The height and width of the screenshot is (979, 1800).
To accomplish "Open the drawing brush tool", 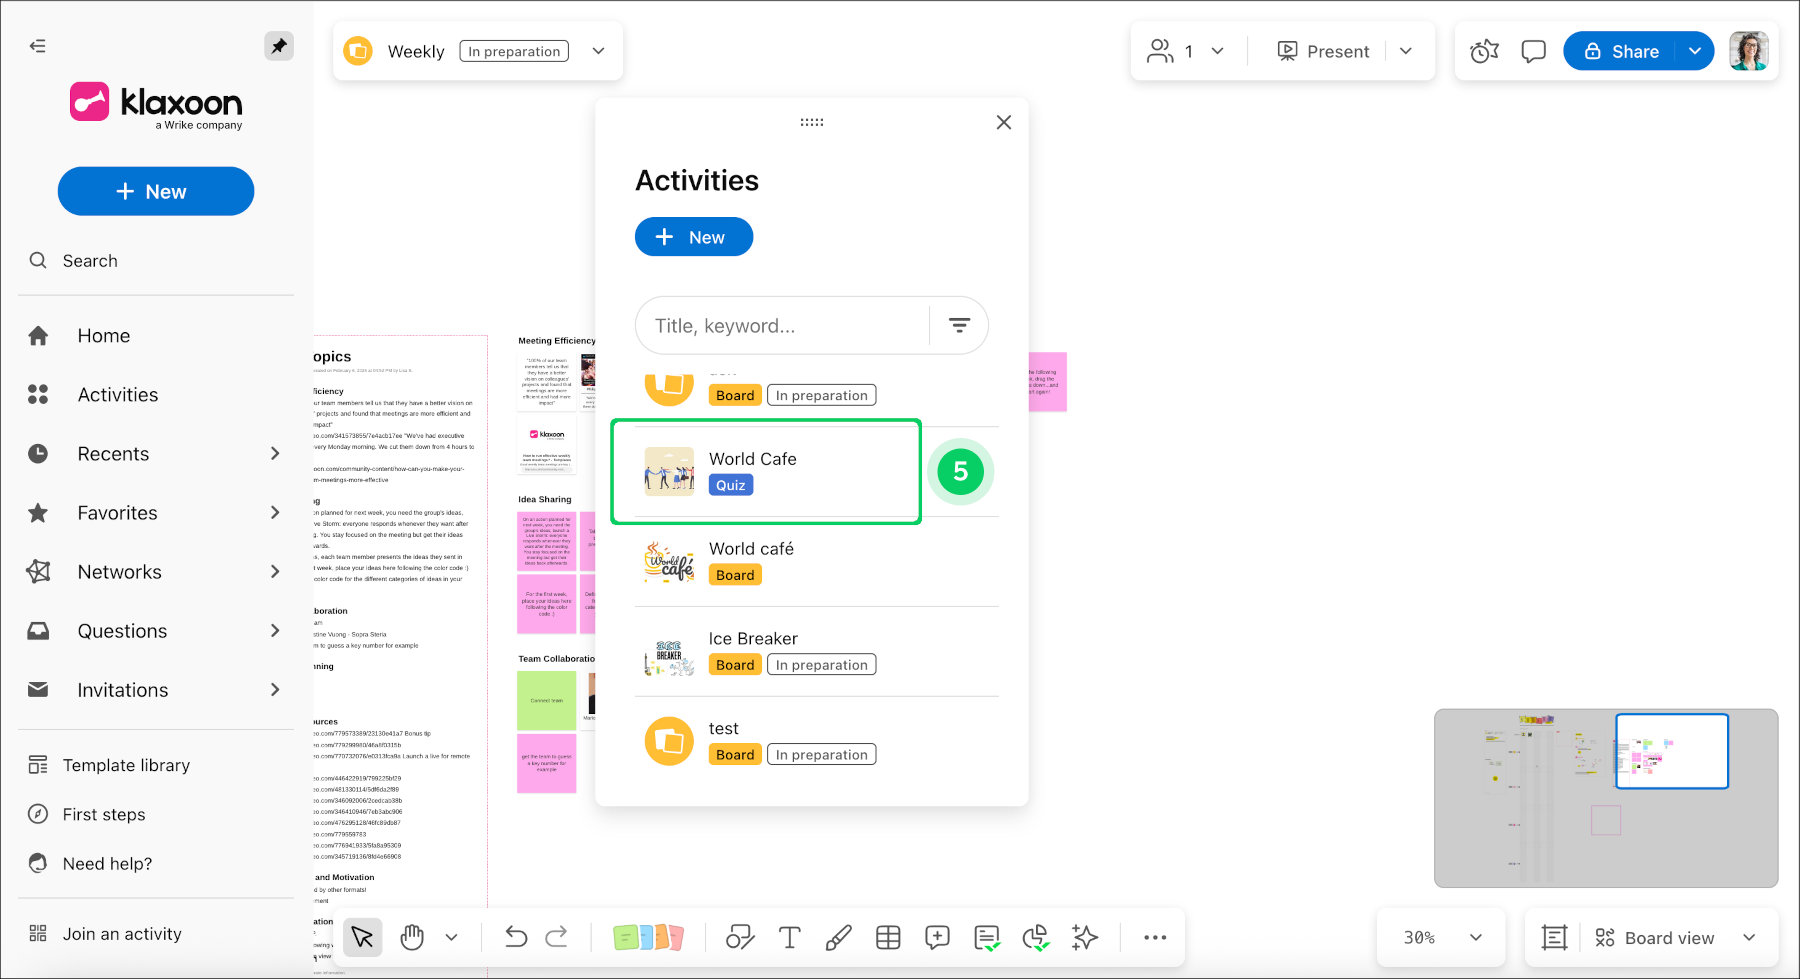I will (838, 937).
